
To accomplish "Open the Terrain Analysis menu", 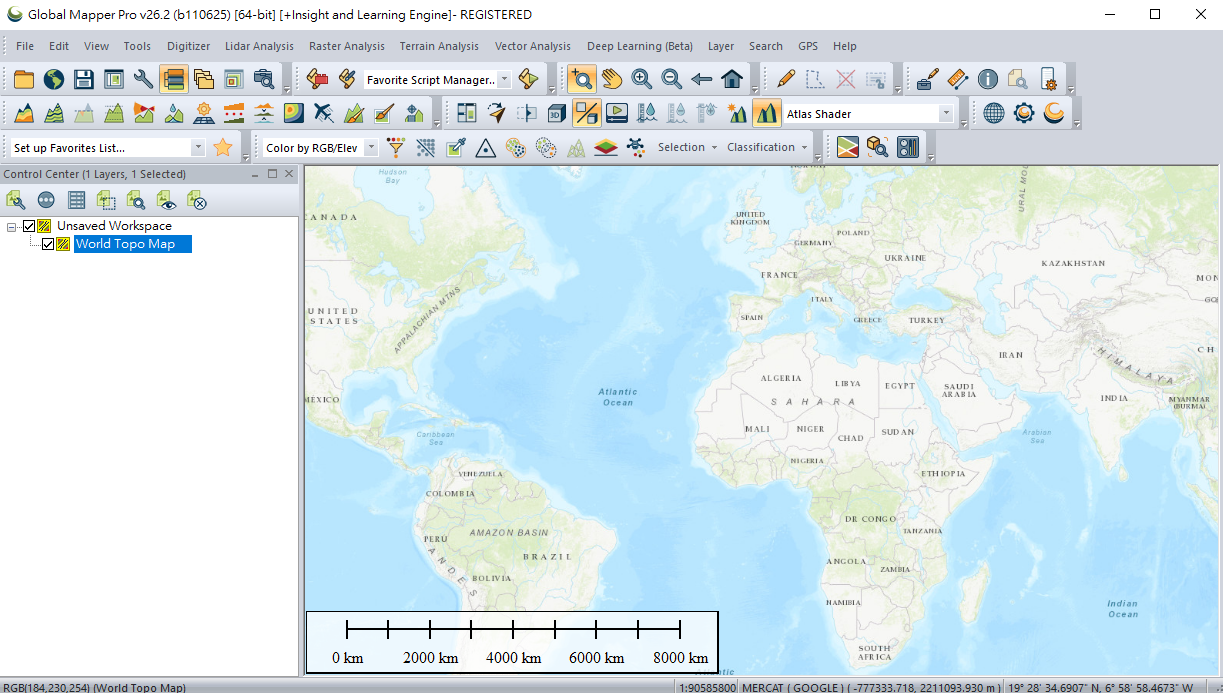I will [x=438, y=46].
